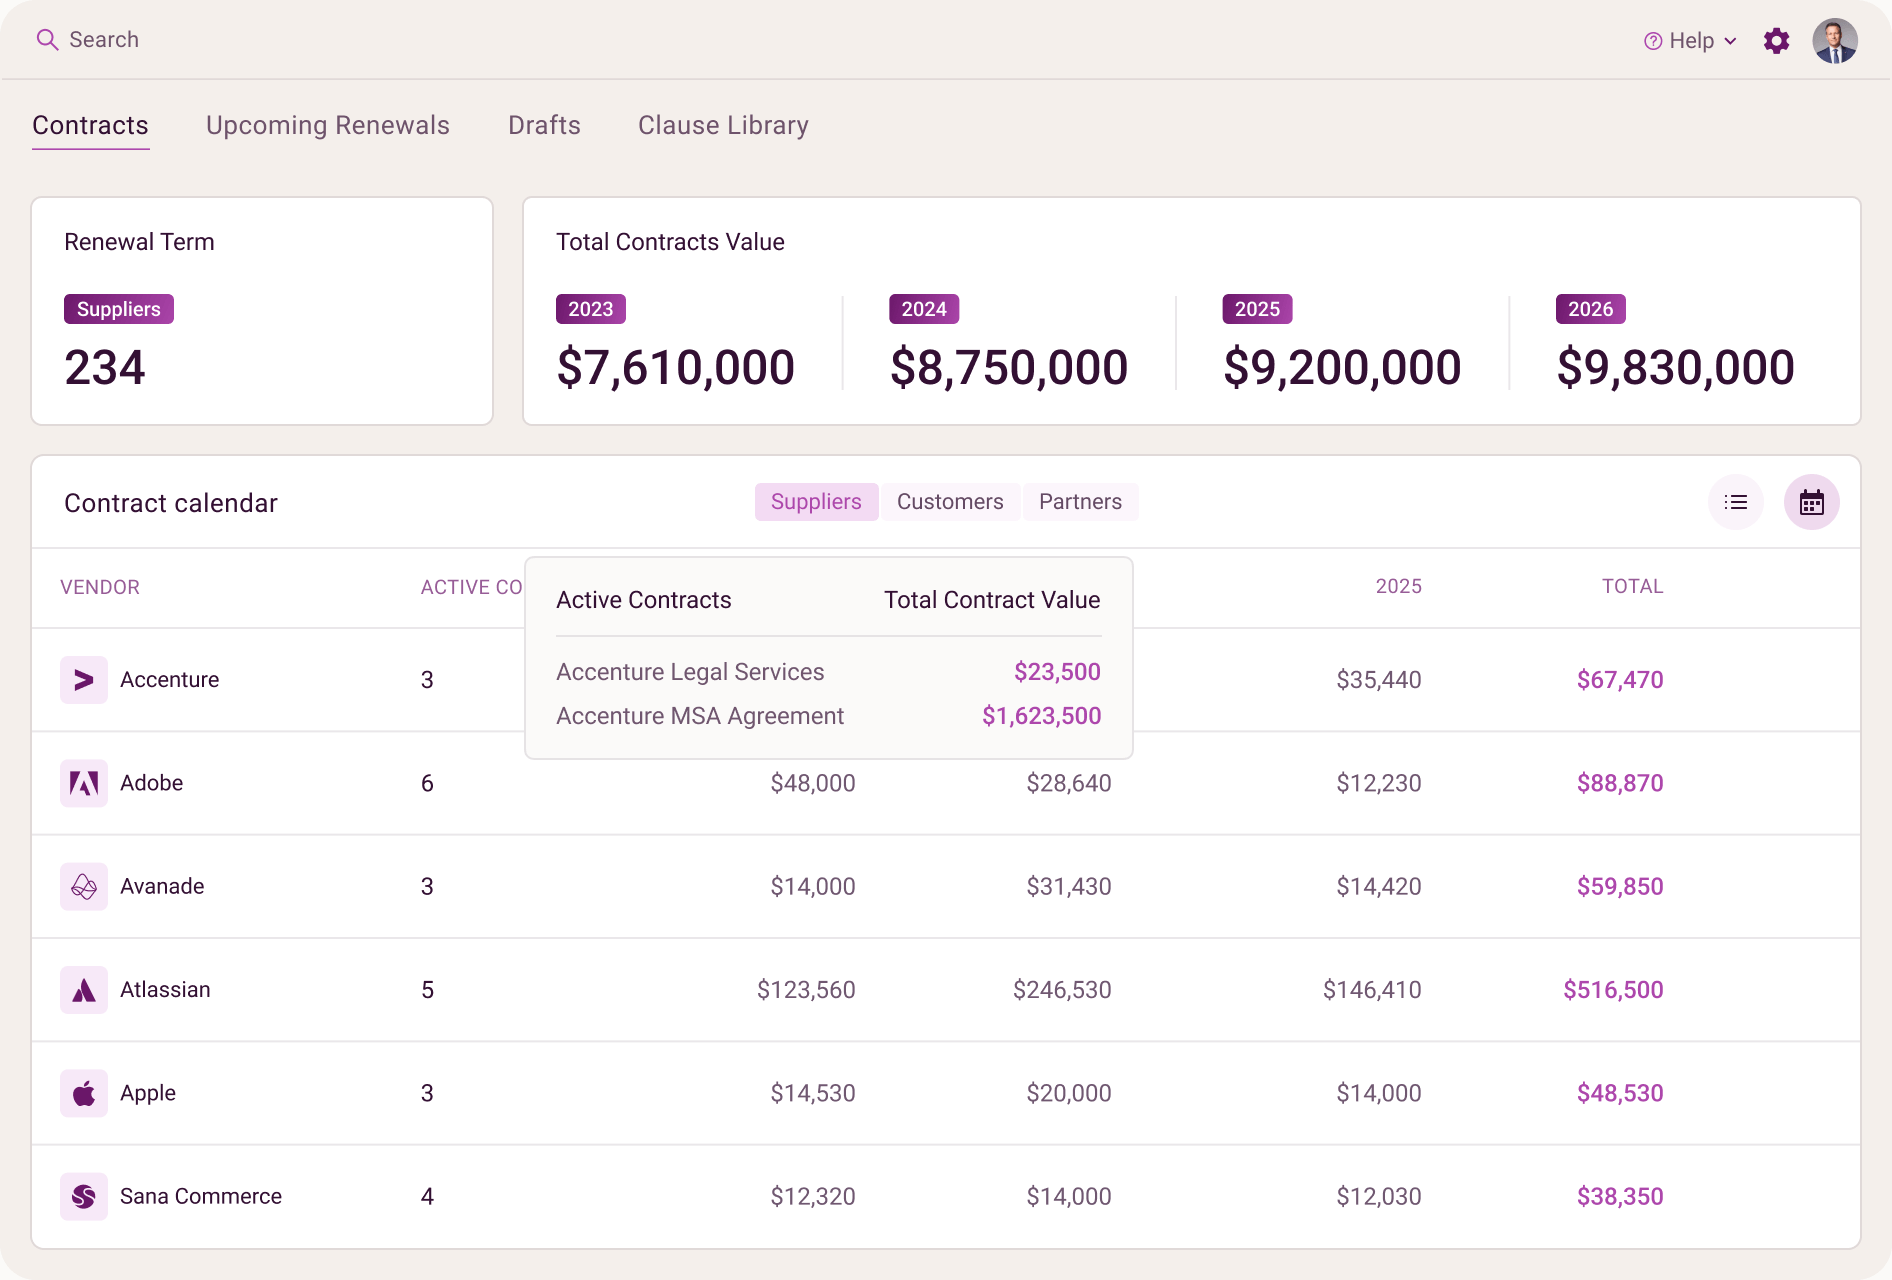Expand the Help dropdown chevron

[x=1730, y=41]
